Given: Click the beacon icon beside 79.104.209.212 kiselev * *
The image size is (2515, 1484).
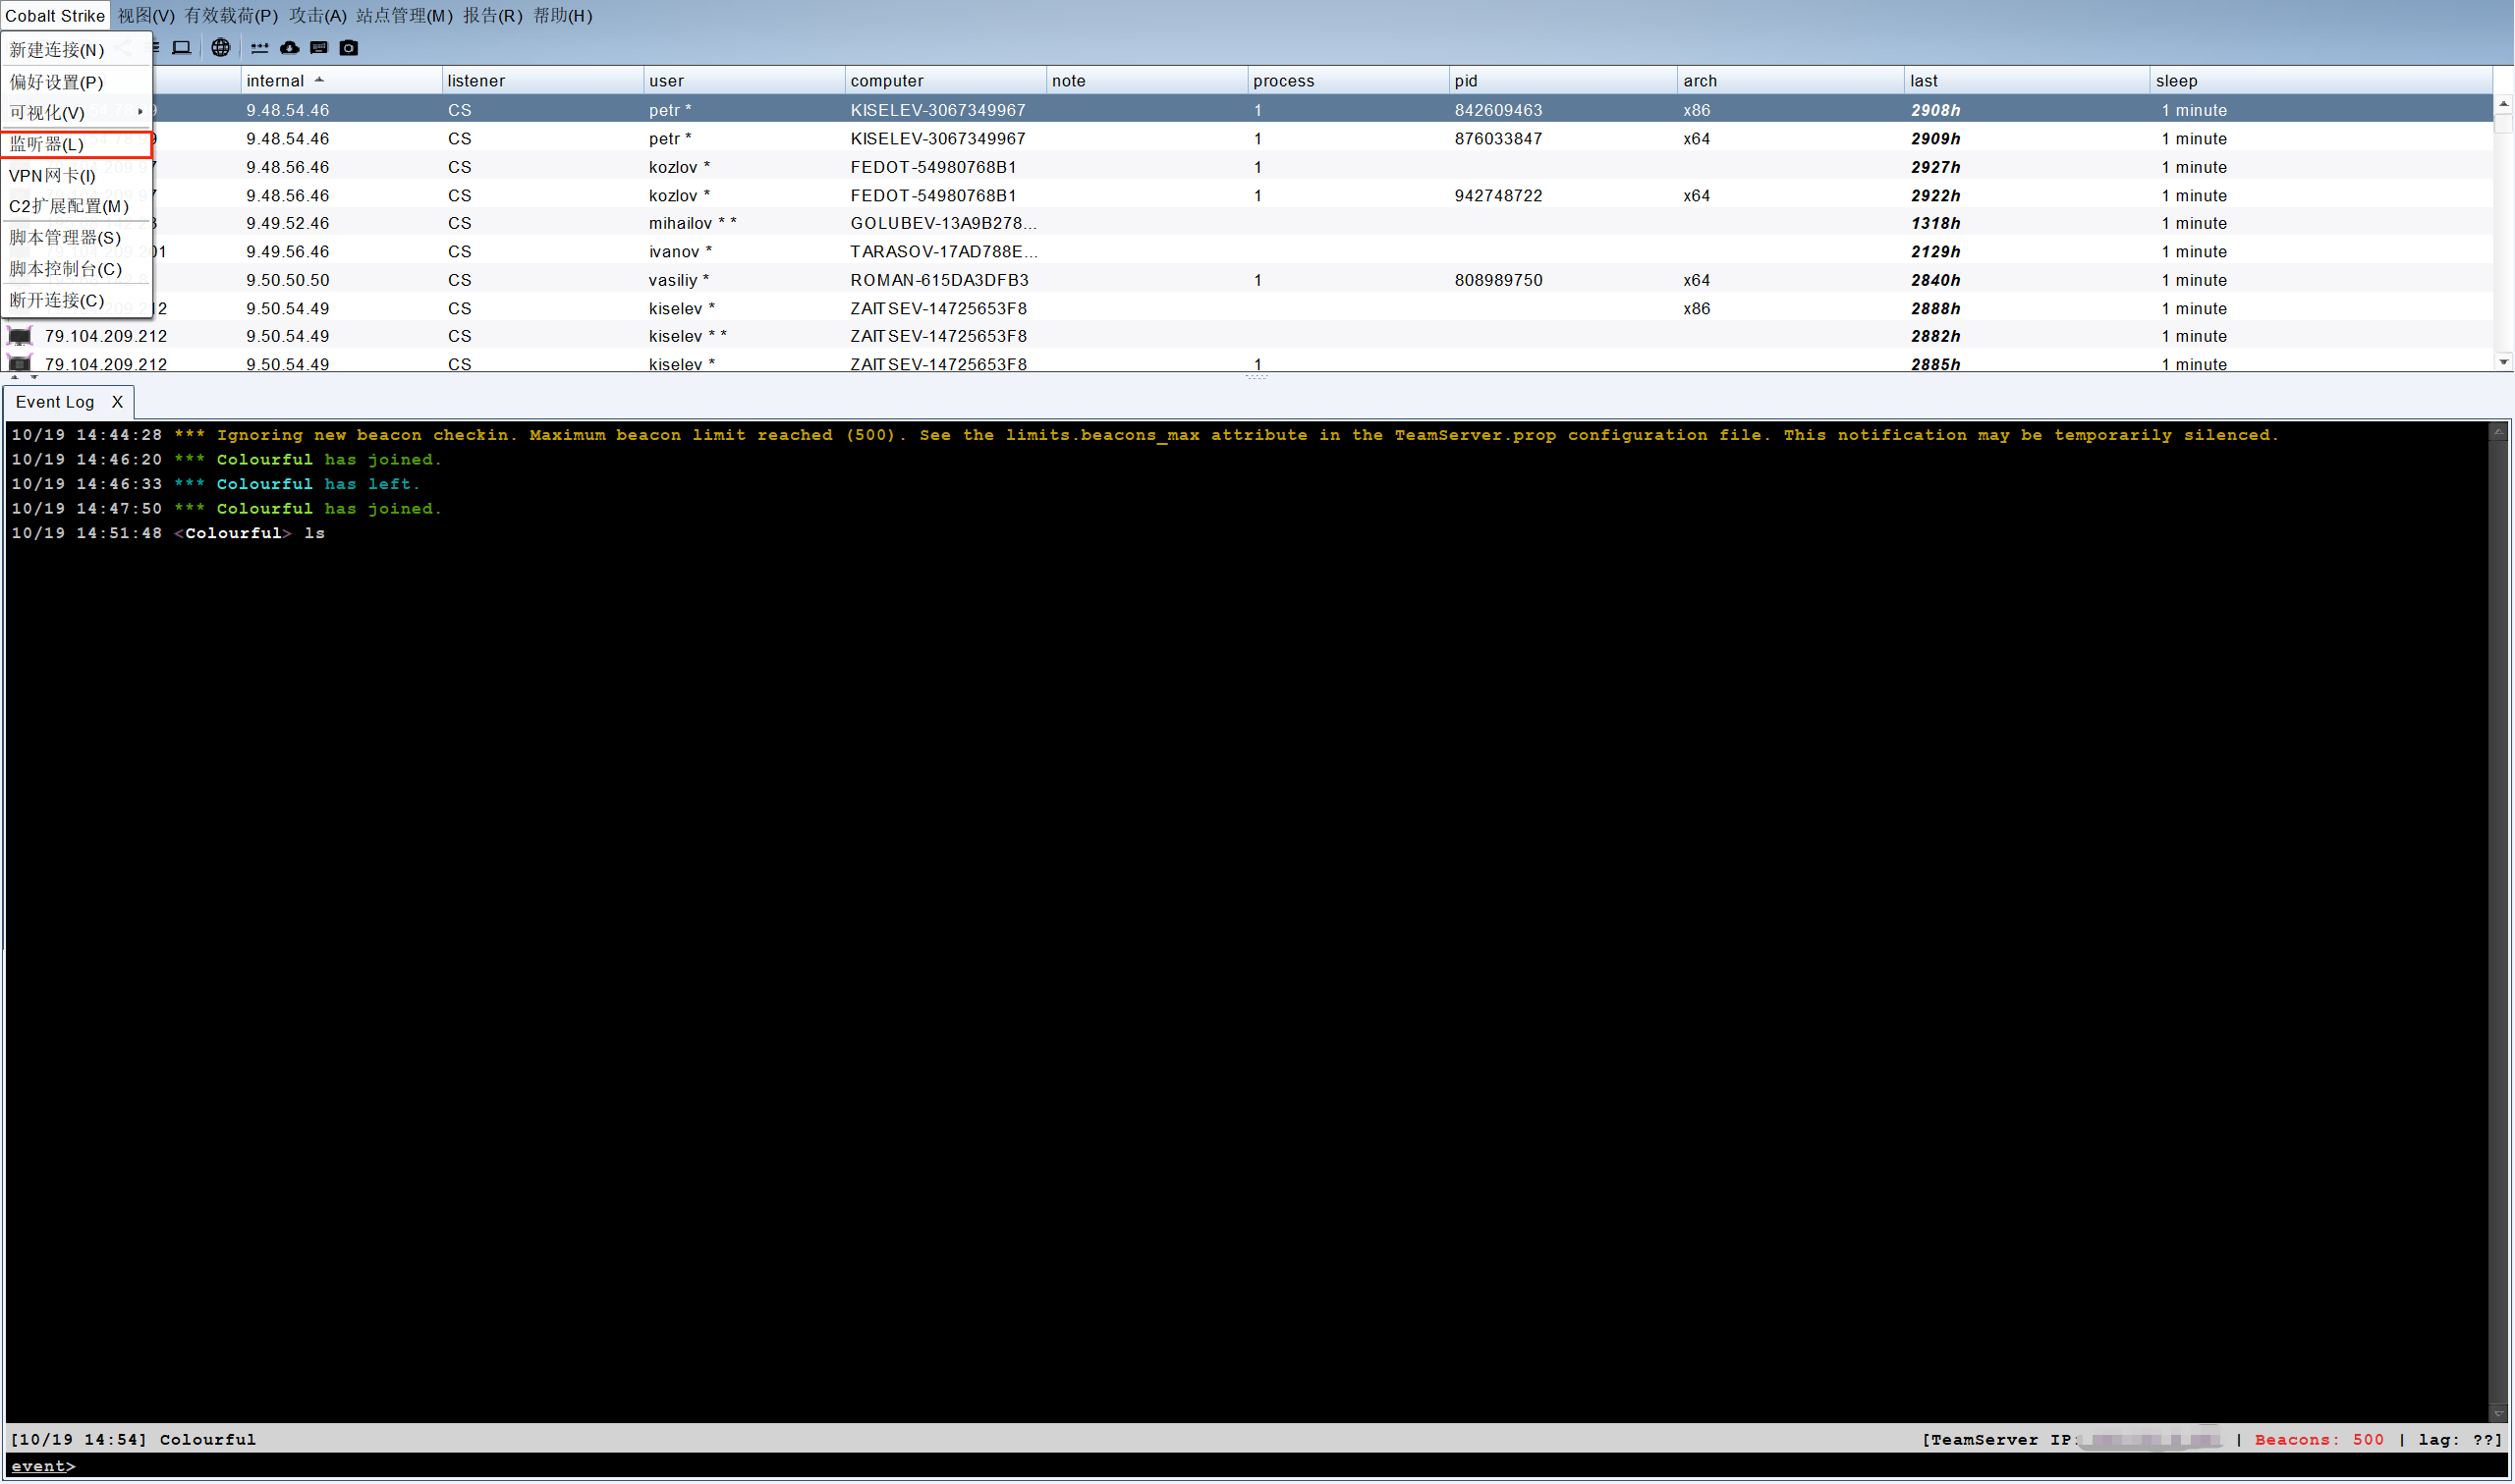Looking at the screenshot, I should [20, 336].
